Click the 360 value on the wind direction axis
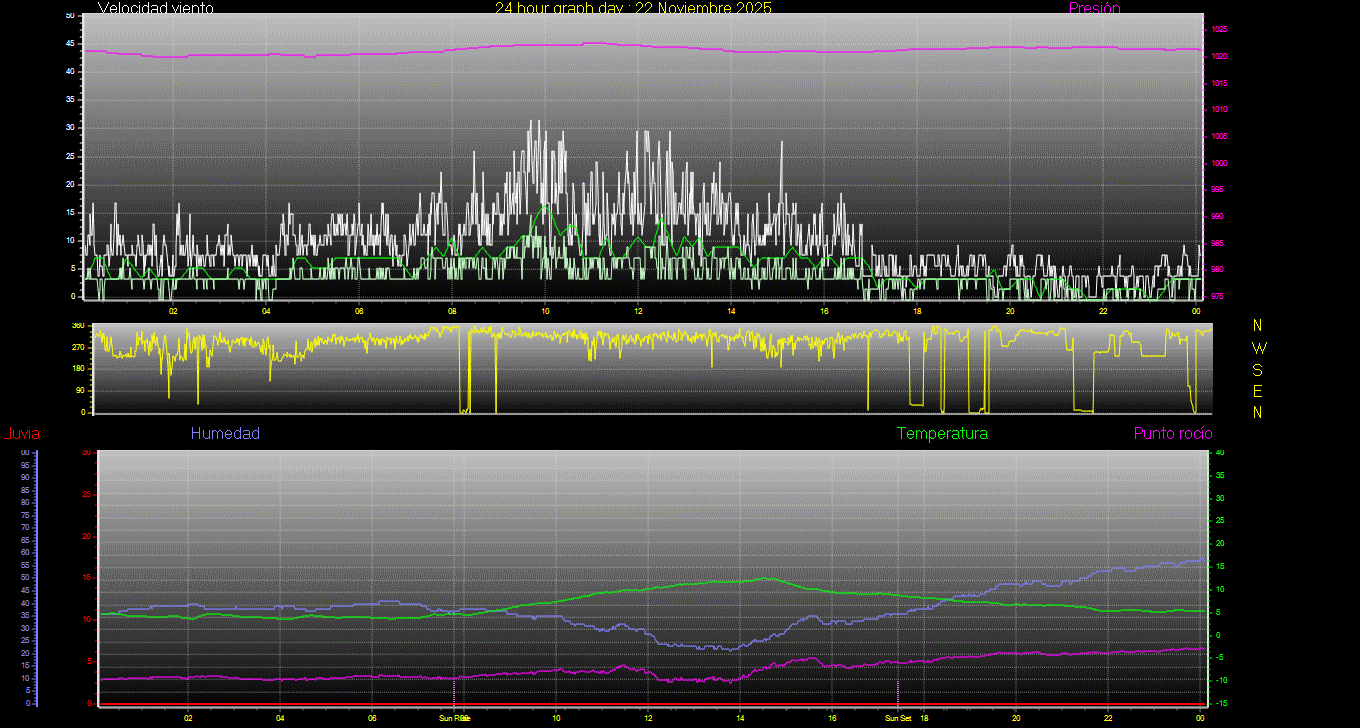The width and height of the screenshot is (1360, 728). [77, 326]
